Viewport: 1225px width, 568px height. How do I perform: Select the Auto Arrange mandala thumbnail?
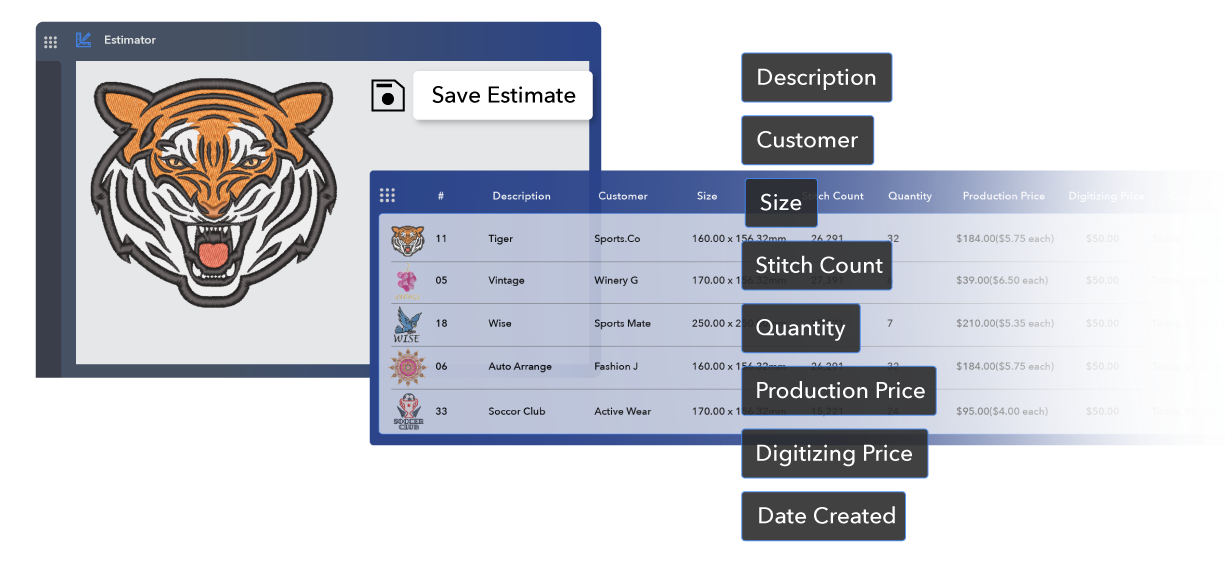[x=407, y=367]
